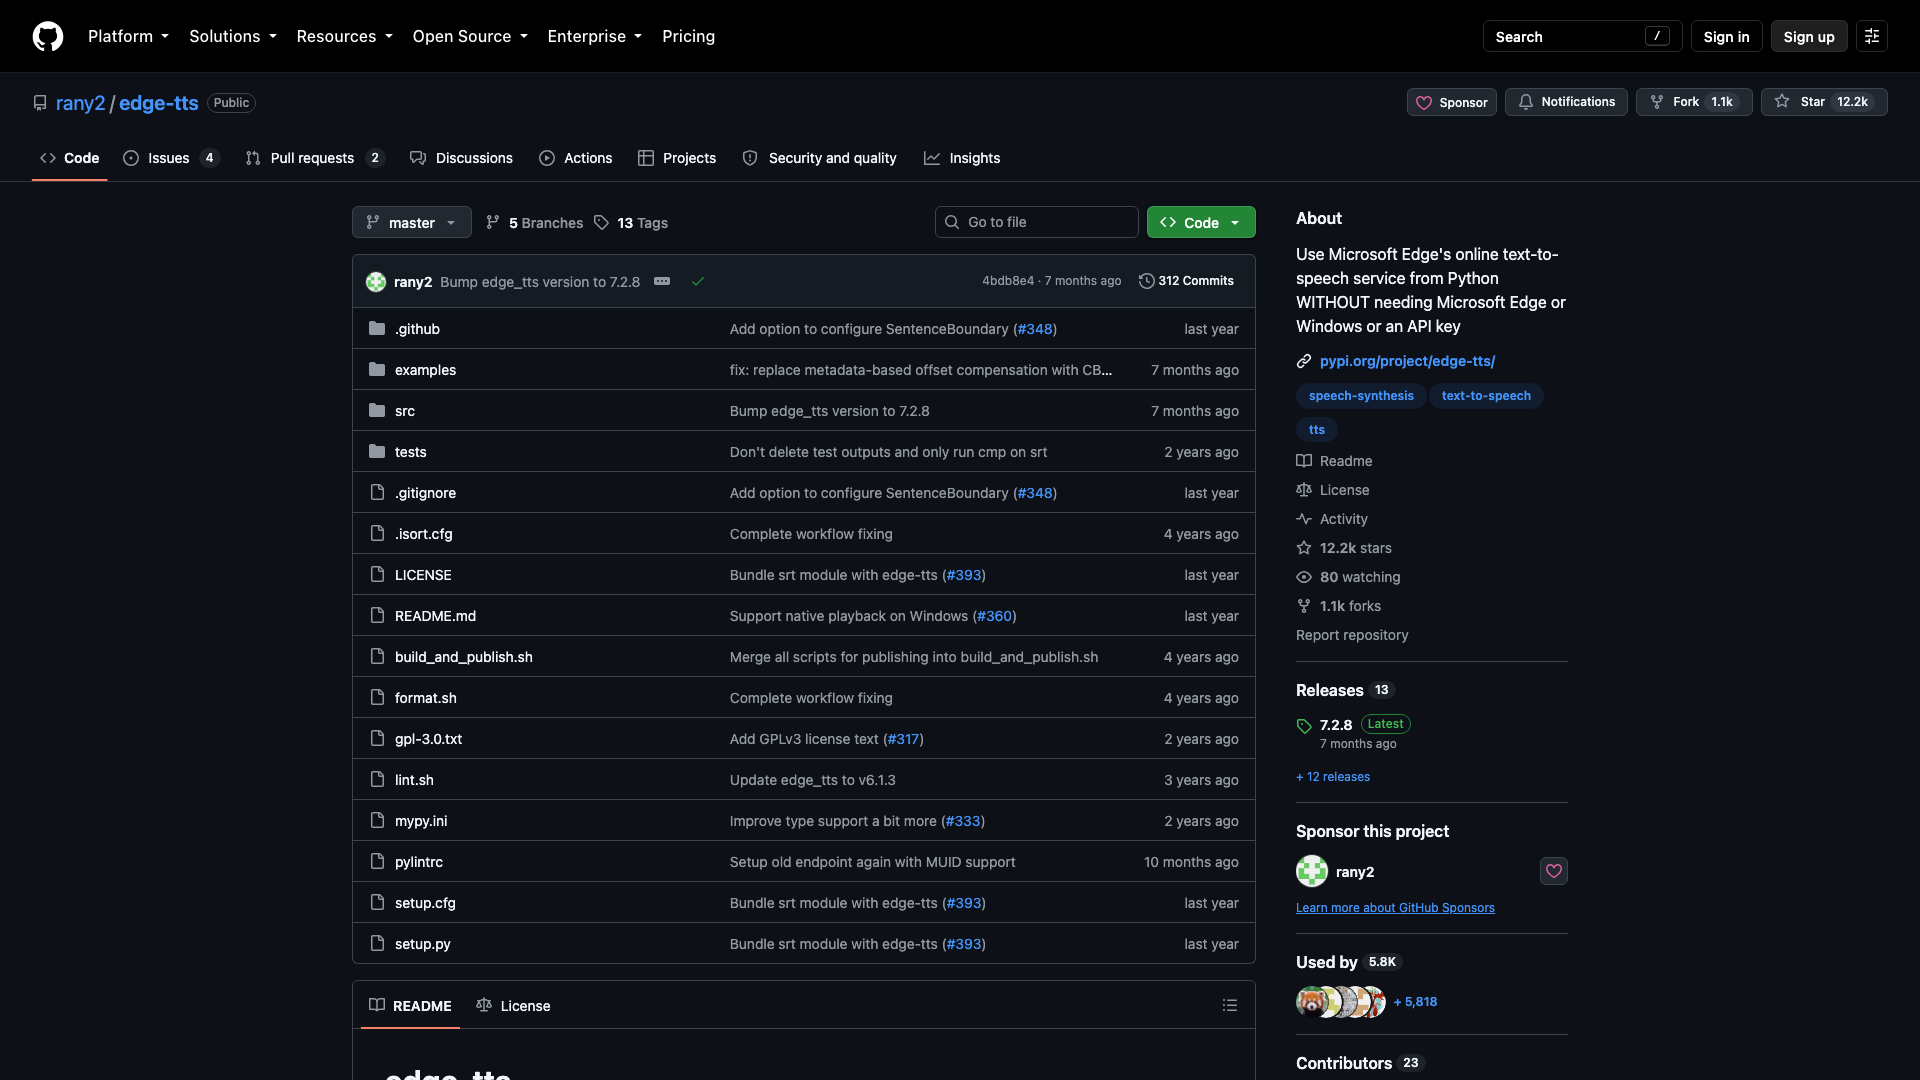Screen dimensions: 1920x1080
Task: Open the Learn more about GitHub Sponsors link
Action: click(x=1395, y=908)
